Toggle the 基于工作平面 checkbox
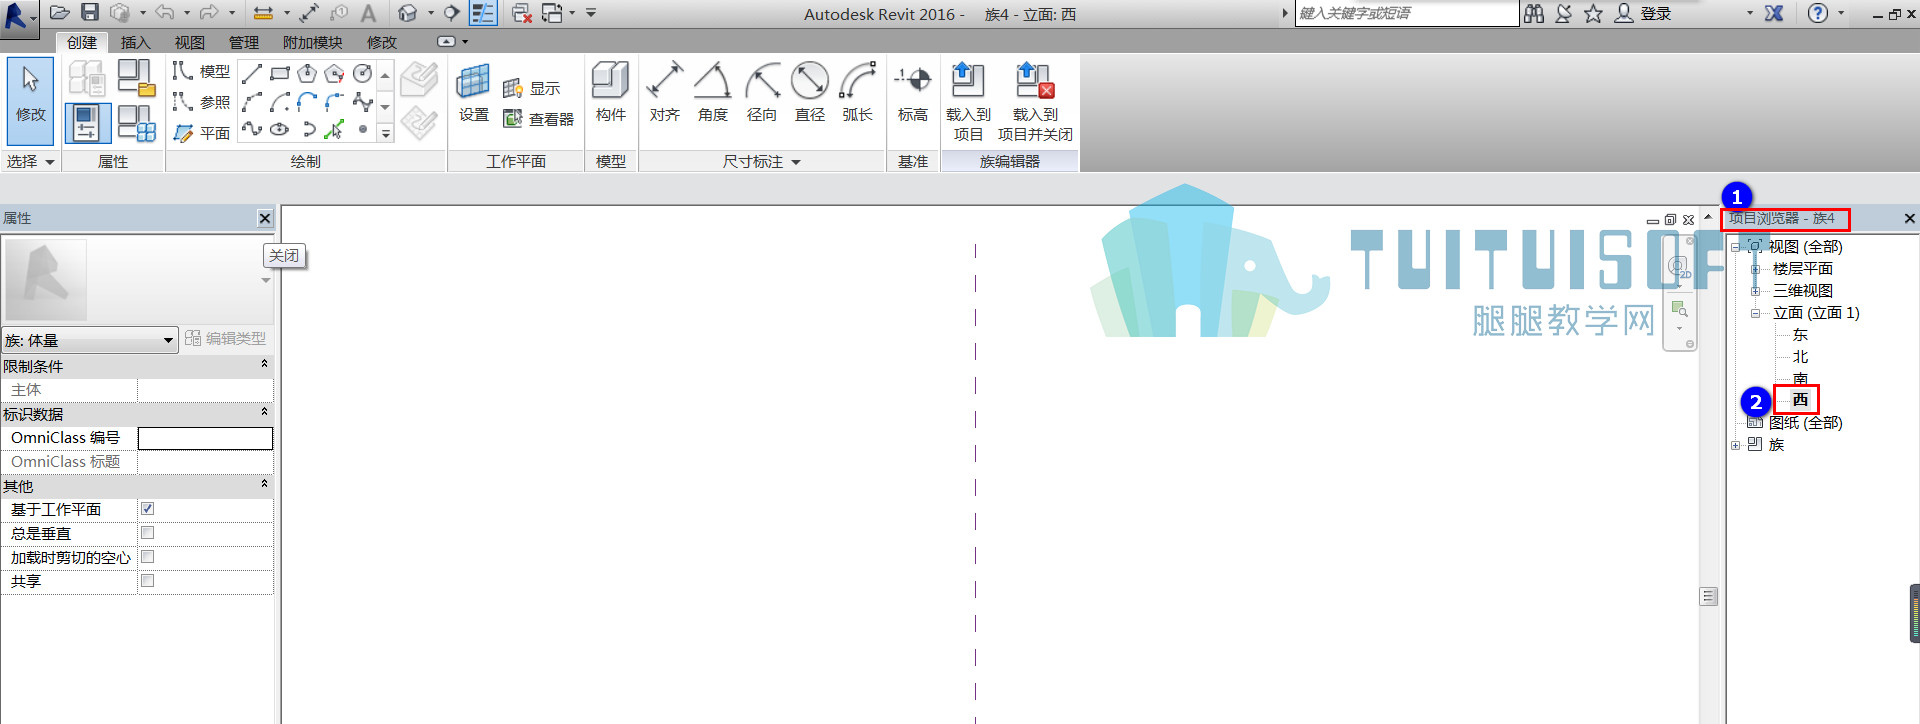The height and width of the screenshot is (724, 1920). click(147, 509)
